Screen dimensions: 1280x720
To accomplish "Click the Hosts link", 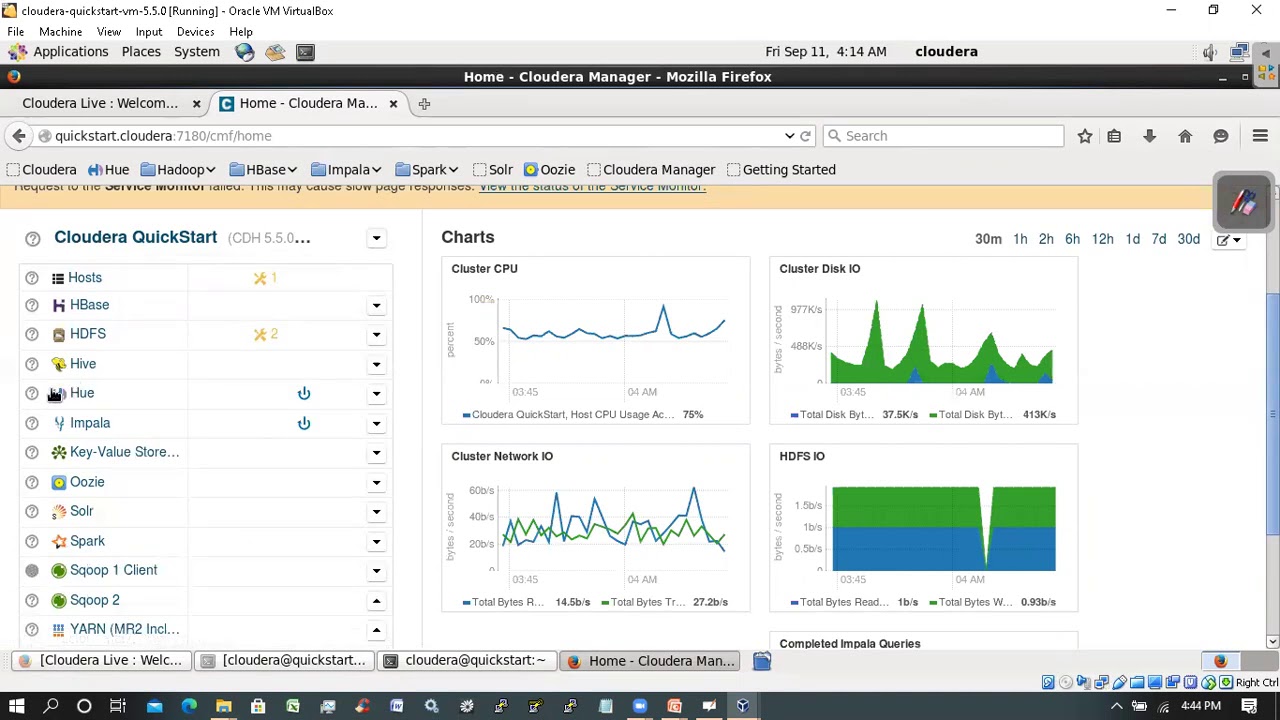I will coord(85,278).
